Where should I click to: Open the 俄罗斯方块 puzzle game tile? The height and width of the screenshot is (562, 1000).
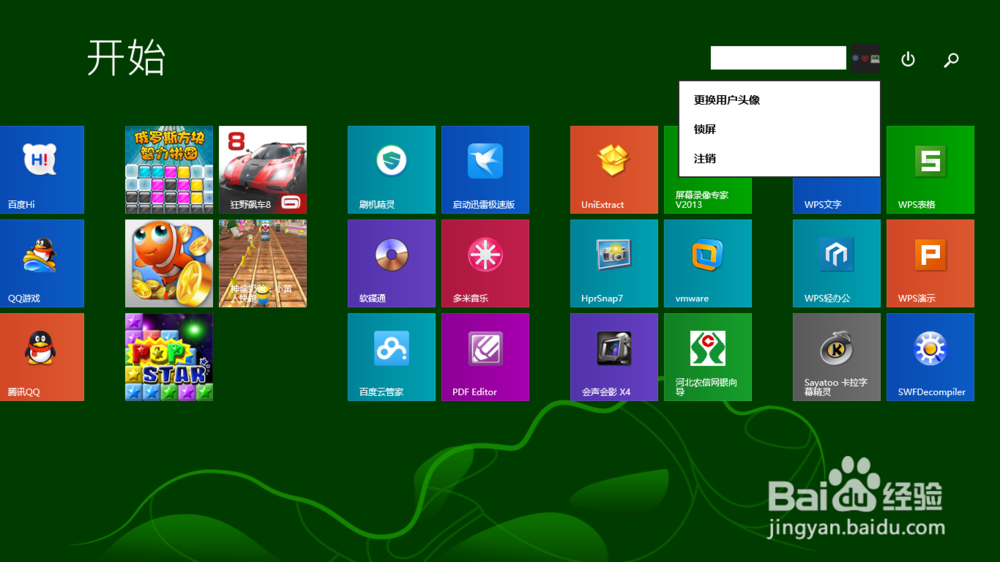click(x=169, y=170)
